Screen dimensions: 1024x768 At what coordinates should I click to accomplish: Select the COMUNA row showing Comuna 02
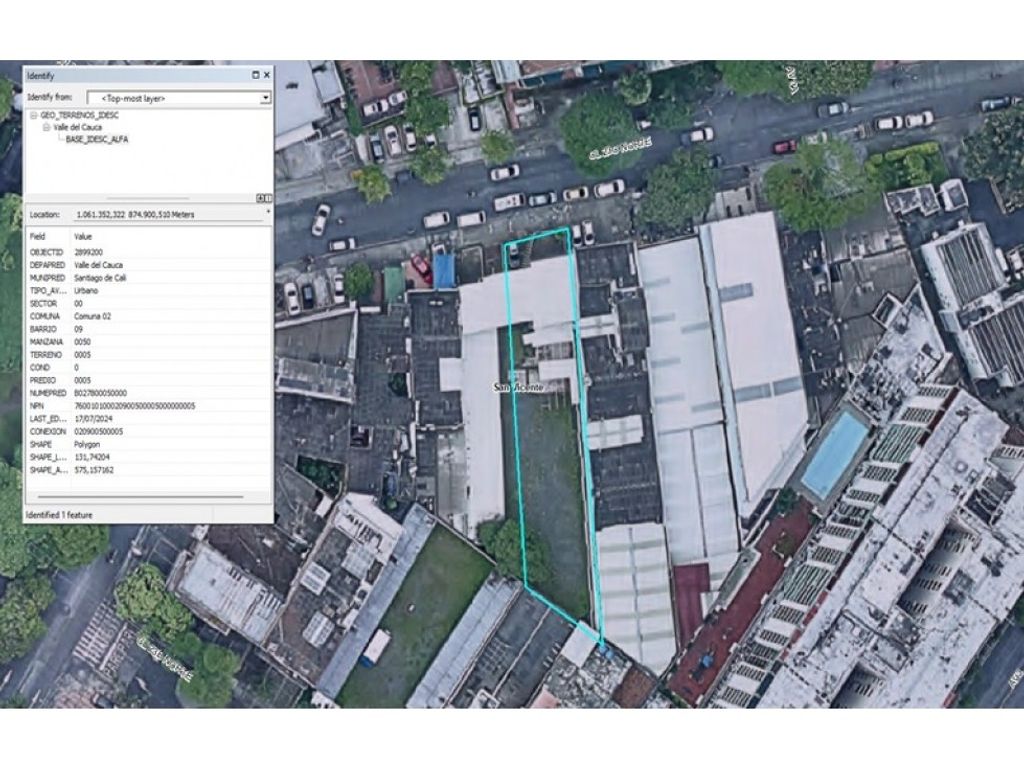click(x=100, y=316)
